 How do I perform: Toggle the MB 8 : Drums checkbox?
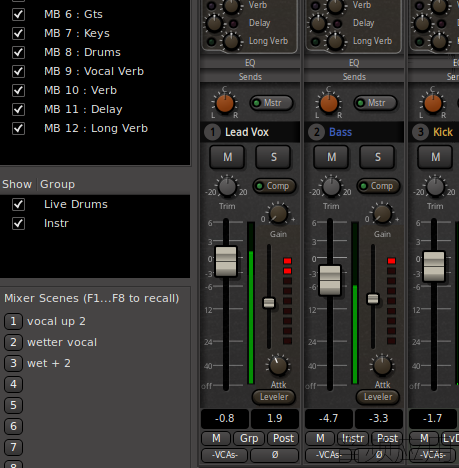18,52
